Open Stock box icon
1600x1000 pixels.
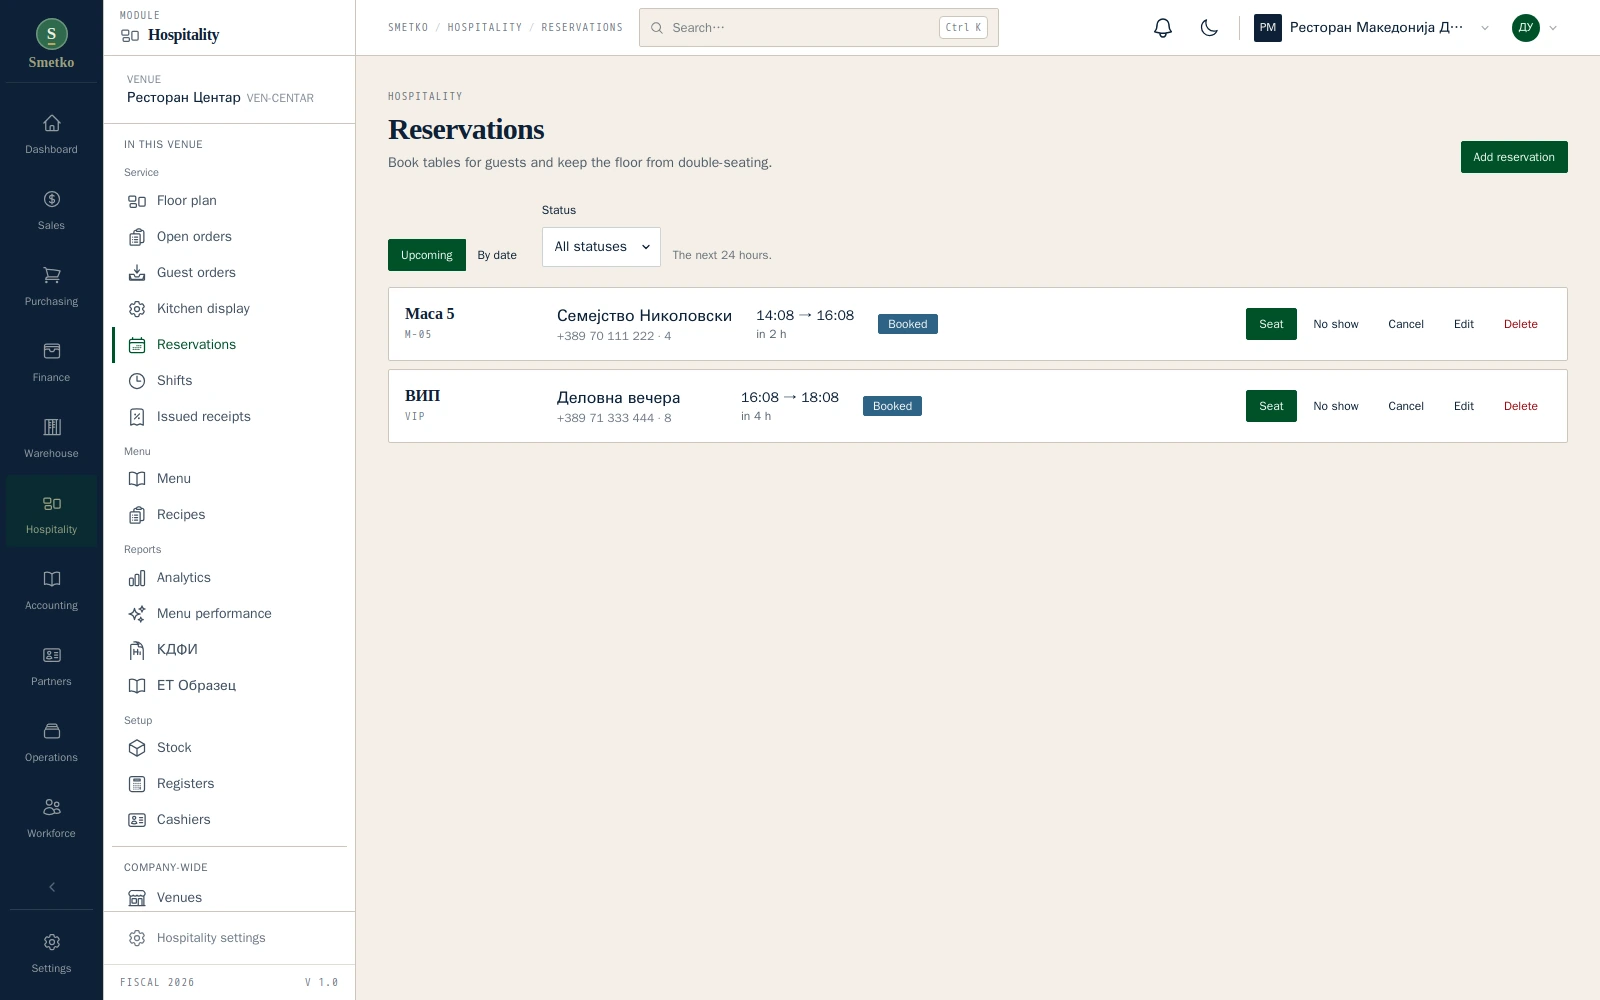point(137,748)
